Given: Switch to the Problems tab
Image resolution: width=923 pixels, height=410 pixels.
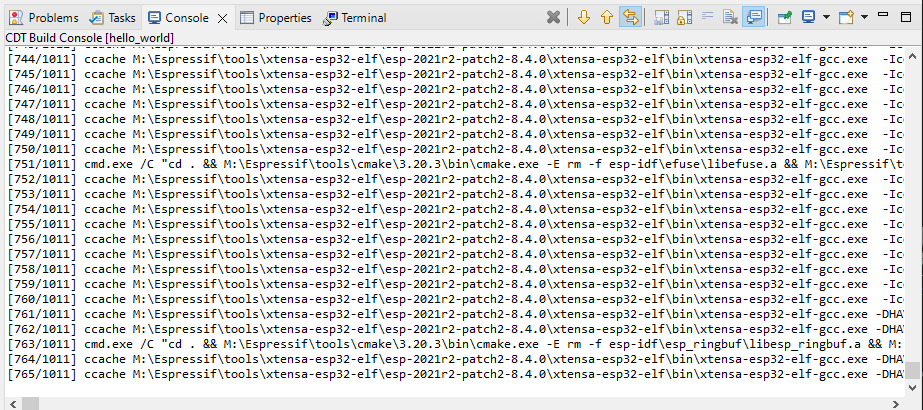Looking at the screenshot, I should 44,18.
